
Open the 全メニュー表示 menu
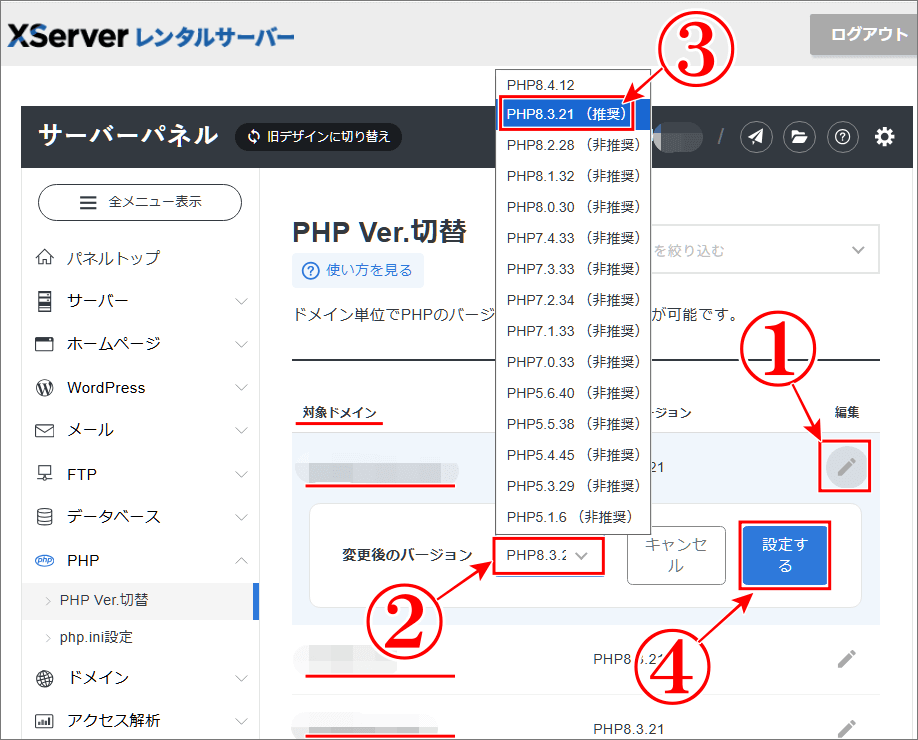pos(139,202)
